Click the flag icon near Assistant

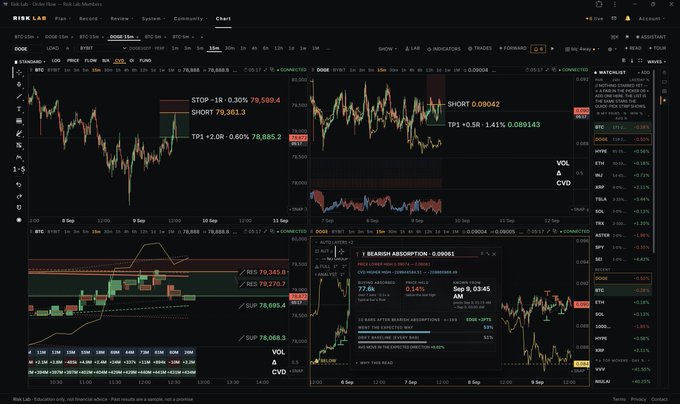tap(627, 37)
